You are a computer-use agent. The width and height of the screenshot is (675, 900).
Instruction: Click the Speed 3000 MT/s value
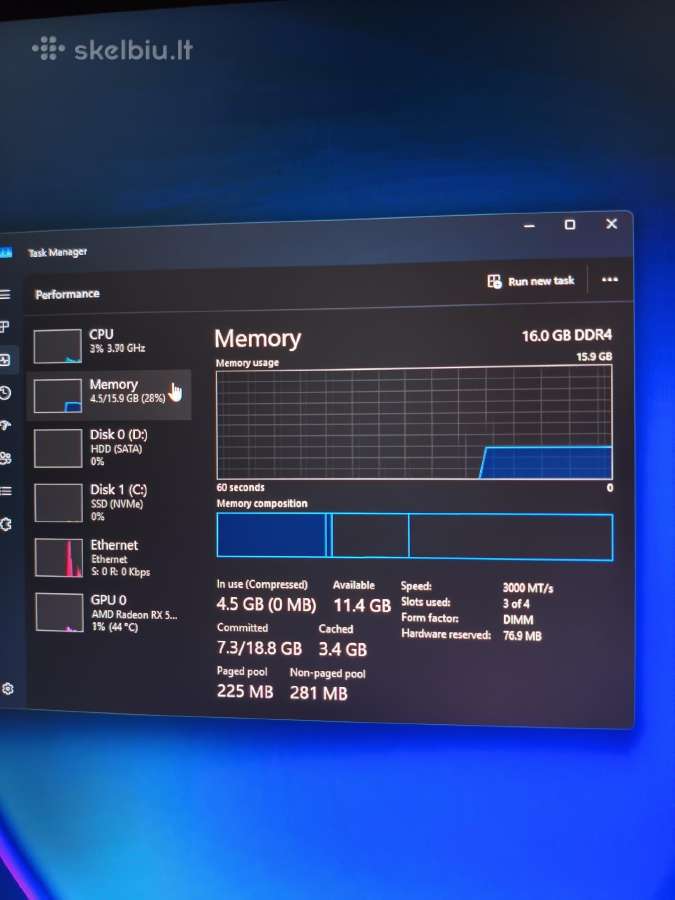pos(528,588)
